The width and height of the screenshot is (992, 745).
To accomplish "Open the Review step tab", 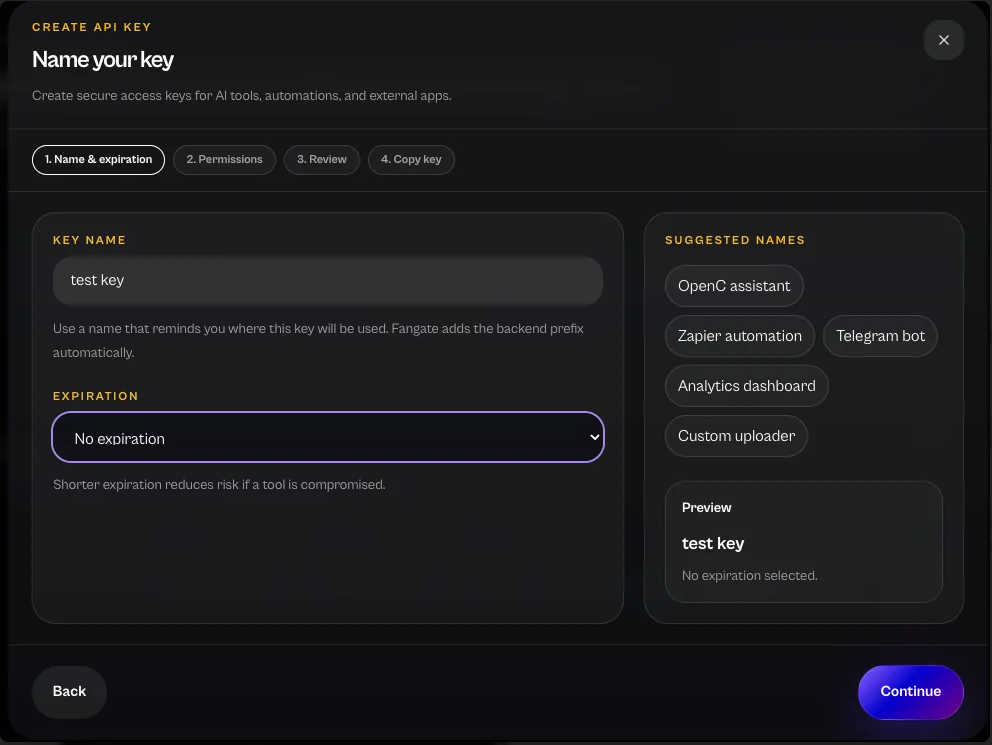I will tap(321, 159).
